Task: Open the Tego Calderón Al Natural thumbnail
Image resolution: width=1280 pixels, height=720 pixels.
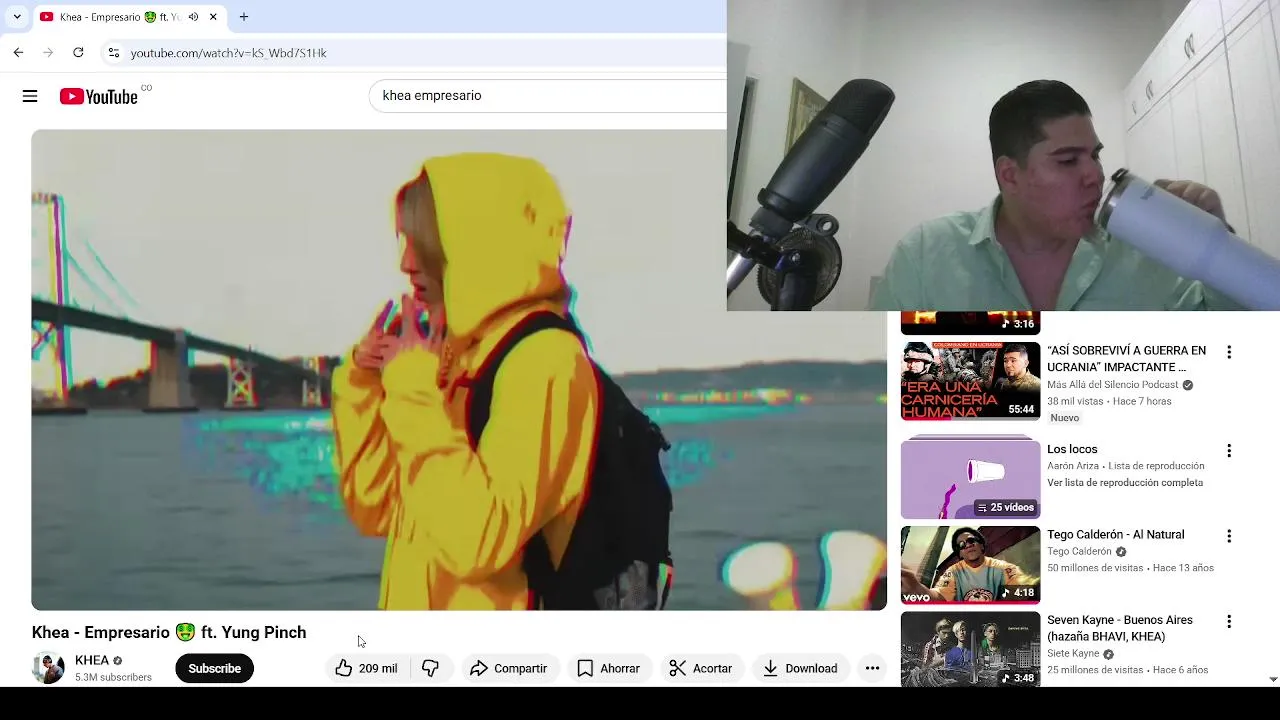Action: (x=970, y=565)
